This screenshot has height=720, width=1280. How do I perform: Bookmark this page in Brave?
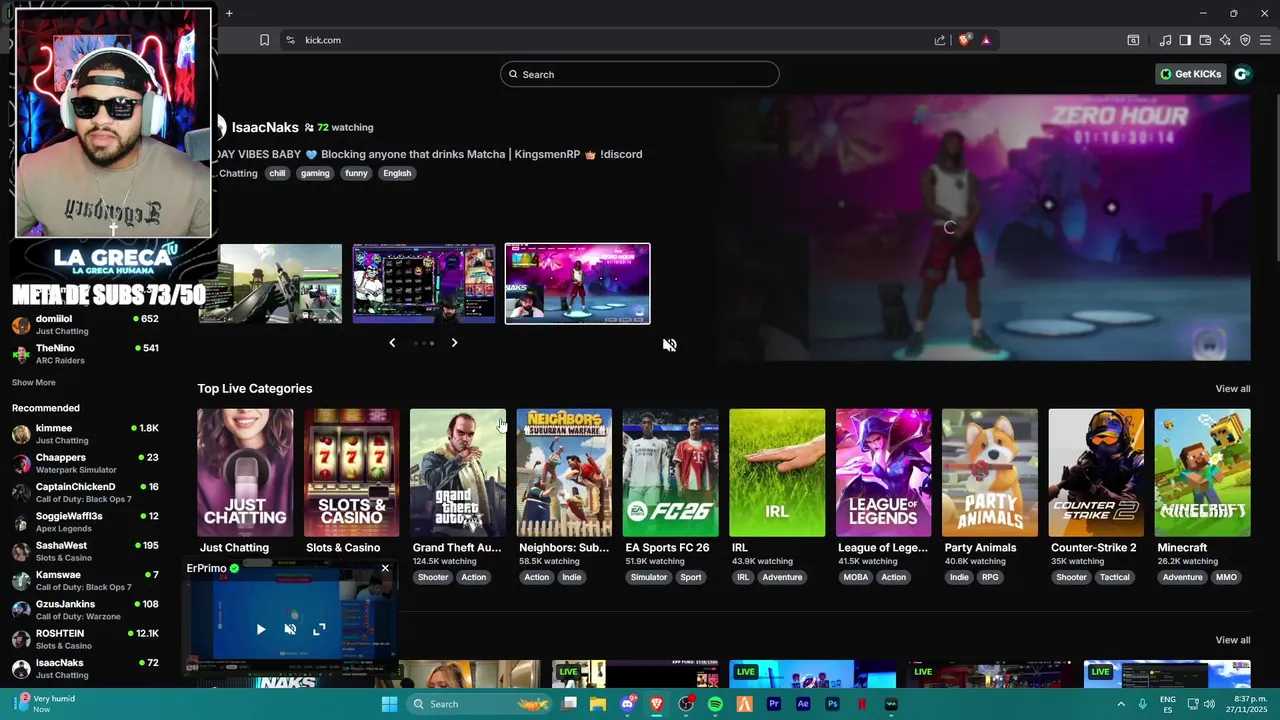click(x=264, y=40)
